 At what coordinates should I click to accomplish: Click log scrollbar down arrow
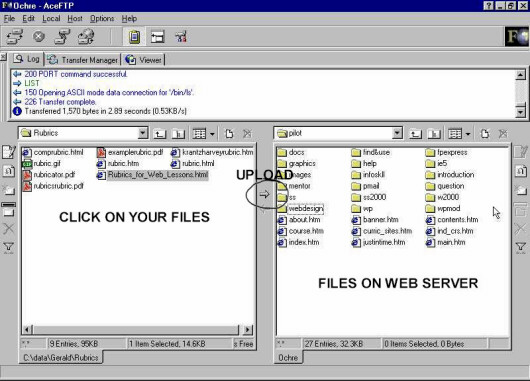pyautogui.click(x=521, y=112)
